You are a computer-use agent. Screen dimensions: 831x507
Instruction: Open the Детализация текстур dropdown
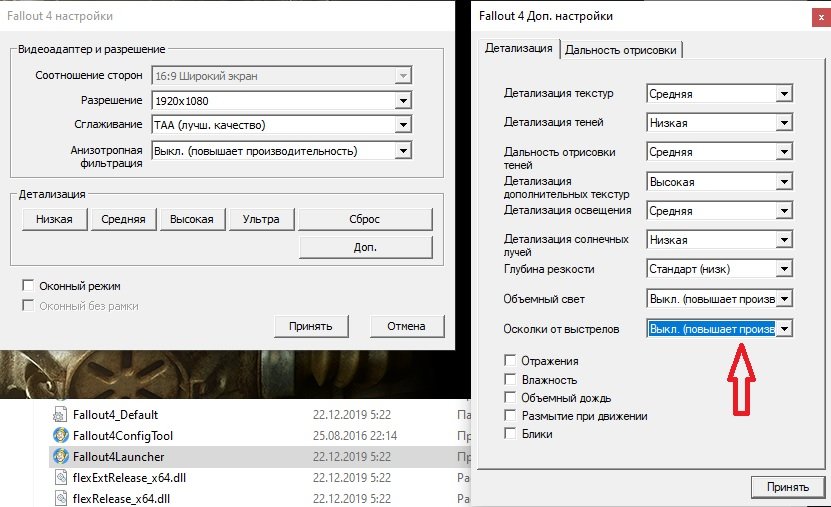click(784, 94)
